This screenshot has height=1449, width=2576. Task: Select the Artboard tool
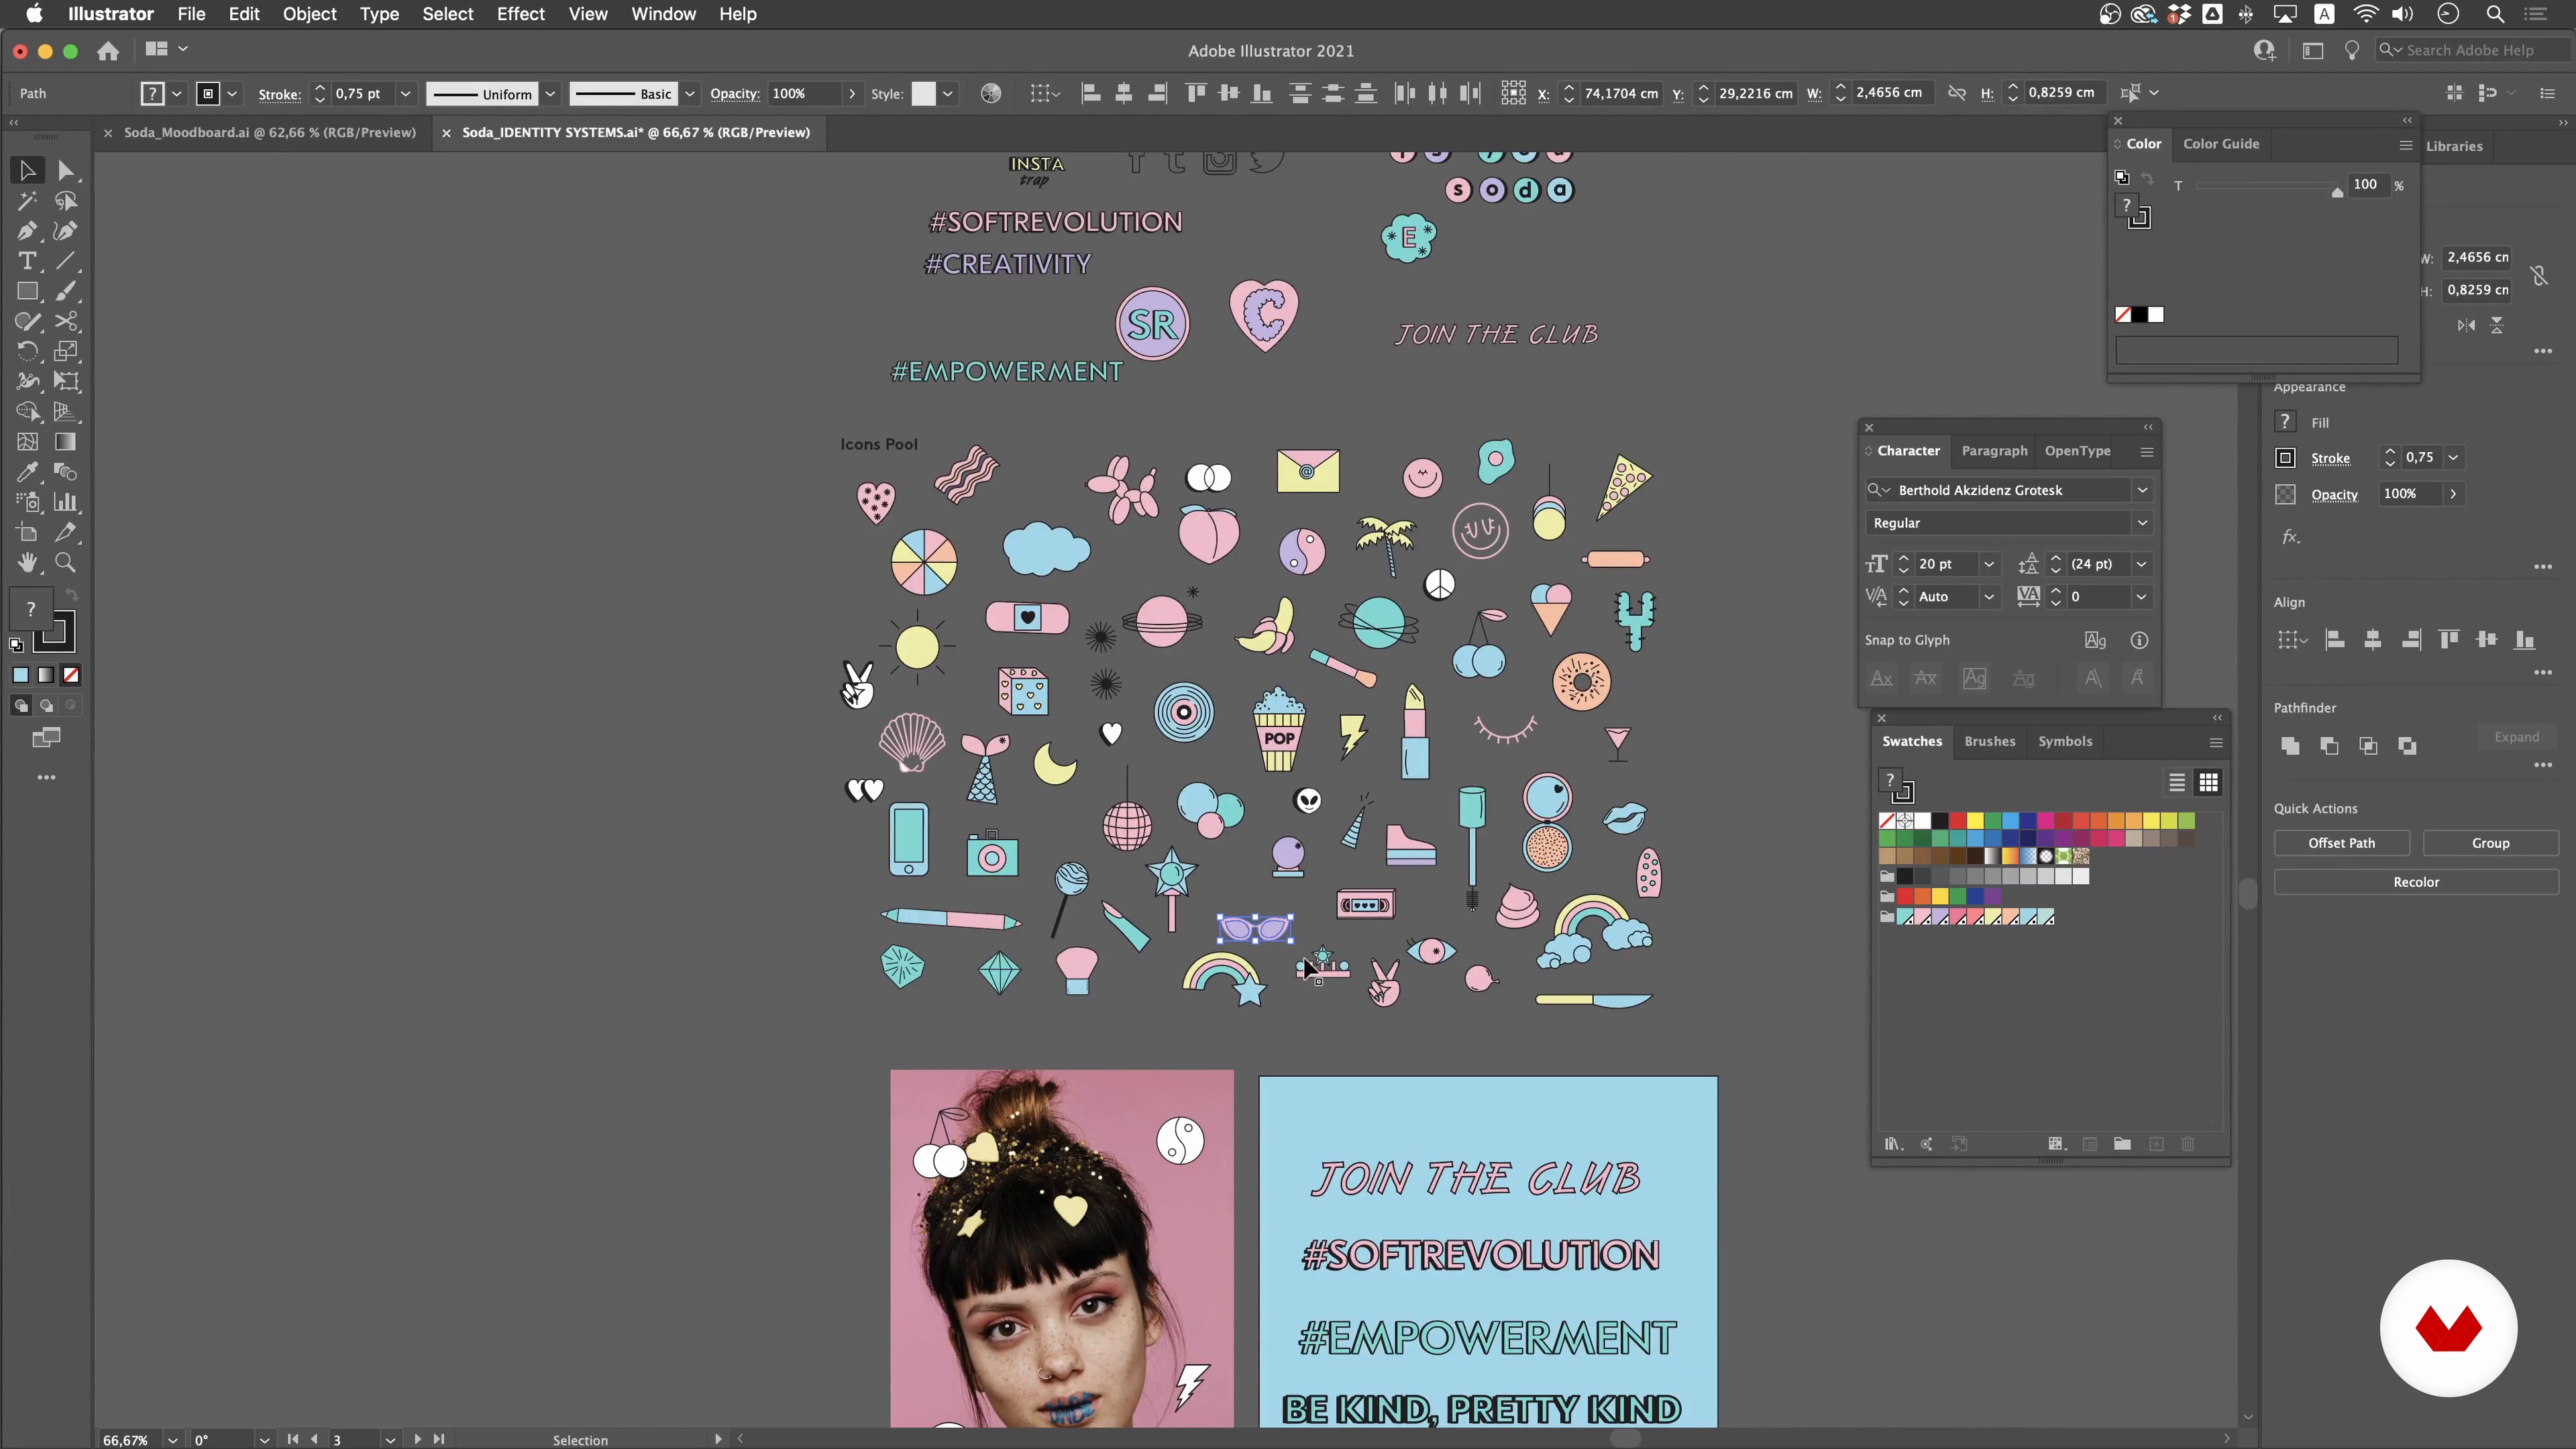27,532
